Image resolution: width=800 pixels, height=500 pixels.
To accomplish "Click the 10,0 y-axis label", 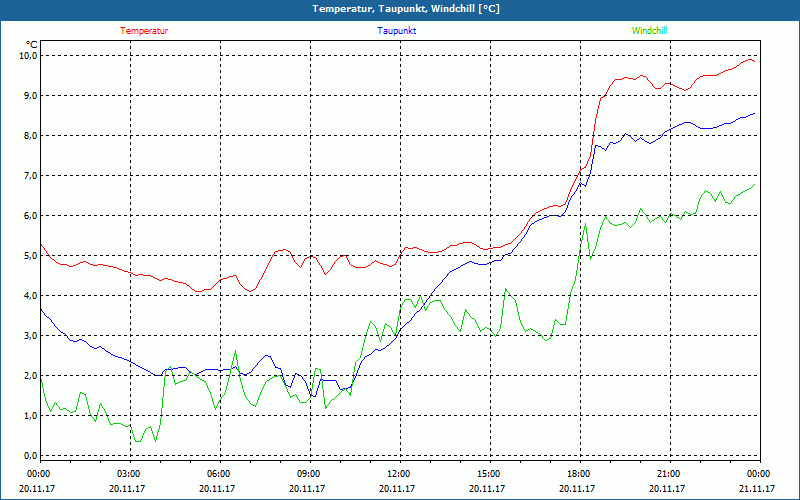I will [x=27, y=55].
